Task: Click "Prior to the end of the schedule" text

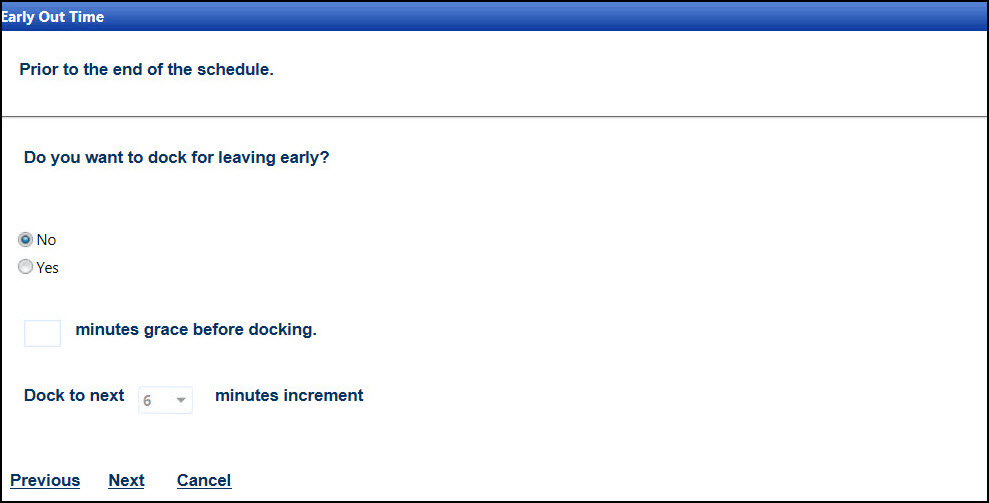Action: [146, 71]
